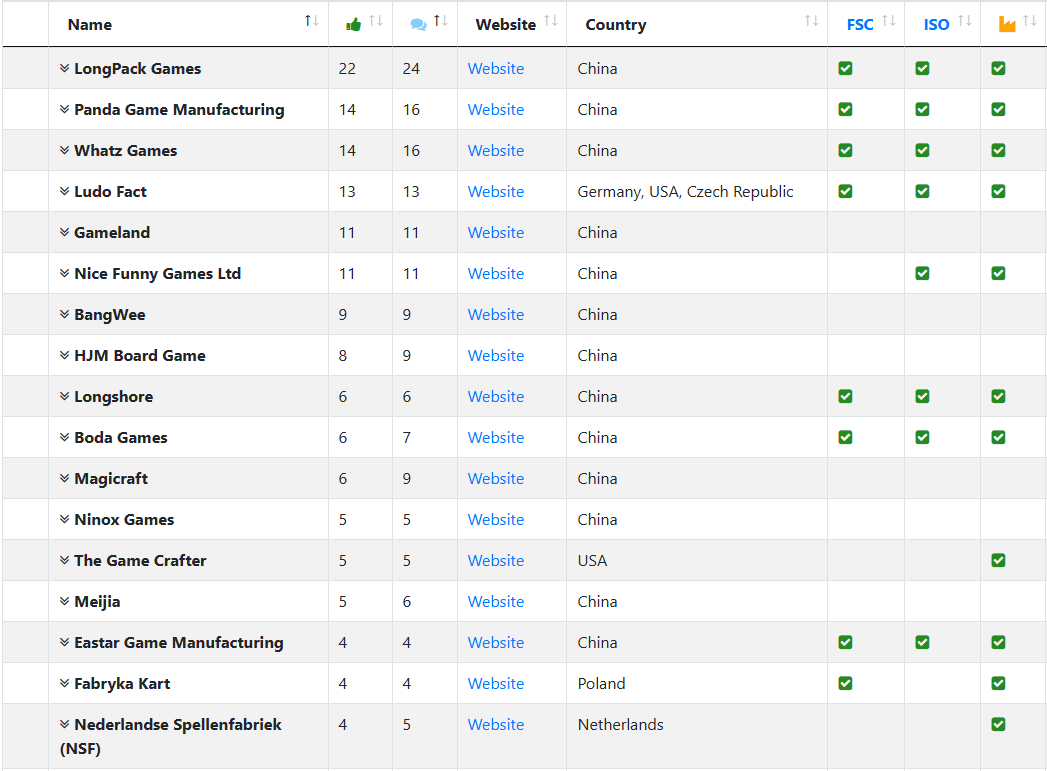This screenshot has height=771, width=1047.
Task: Expand the Panda Game Manufacturing row
Action: (64, 110)
